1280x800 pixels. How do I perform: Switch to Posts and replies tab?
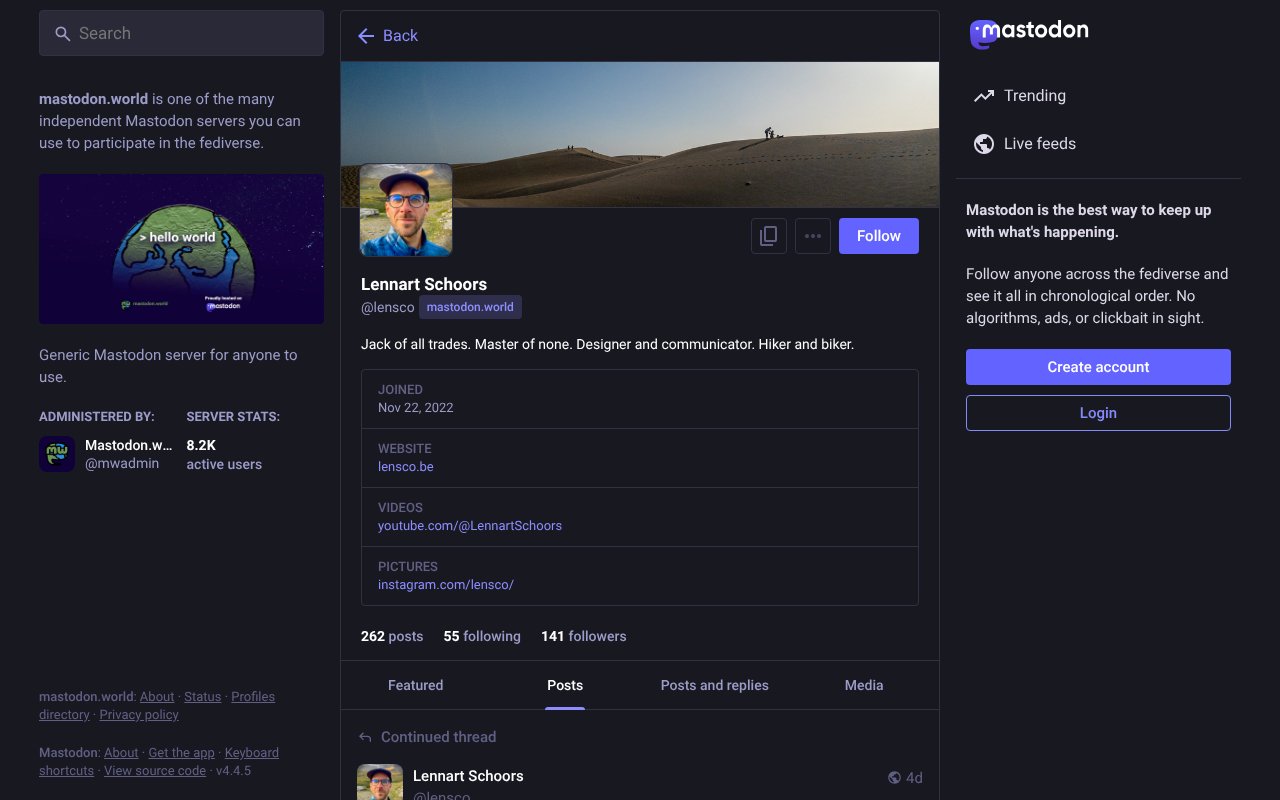pyautogui.click(x=714, y=685)
